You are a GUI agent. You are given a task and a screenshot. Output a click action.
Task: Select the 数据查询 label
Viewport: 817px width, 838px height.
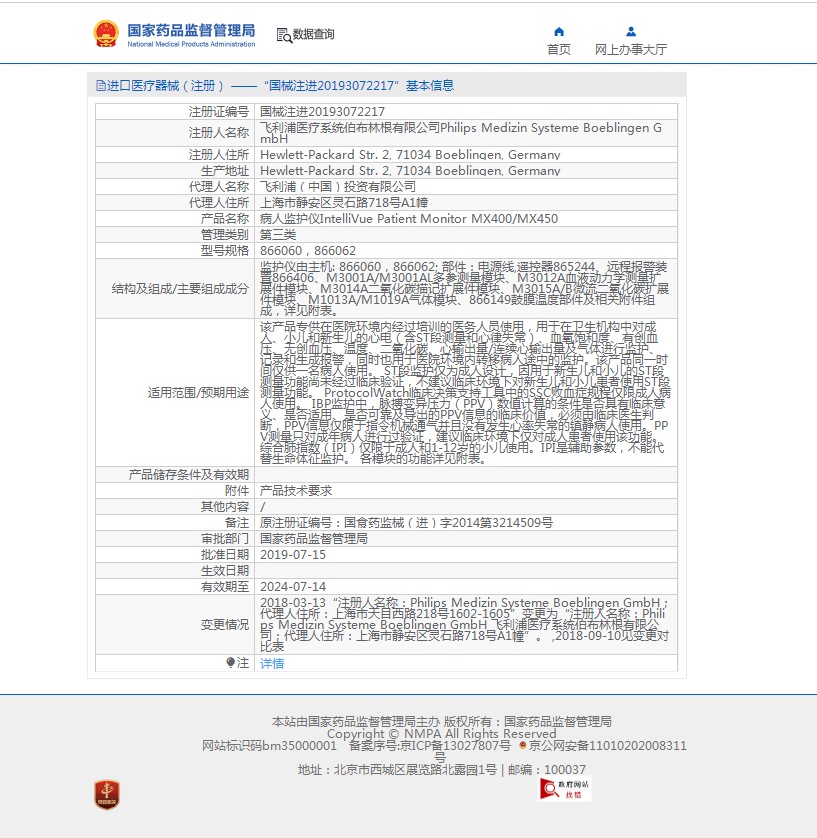314,34
